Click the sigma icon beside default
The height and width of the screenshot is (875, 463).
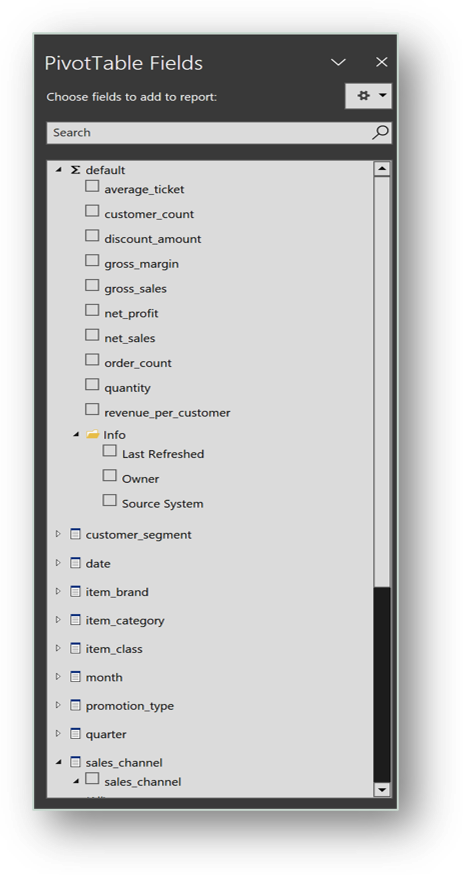(75, 170)
